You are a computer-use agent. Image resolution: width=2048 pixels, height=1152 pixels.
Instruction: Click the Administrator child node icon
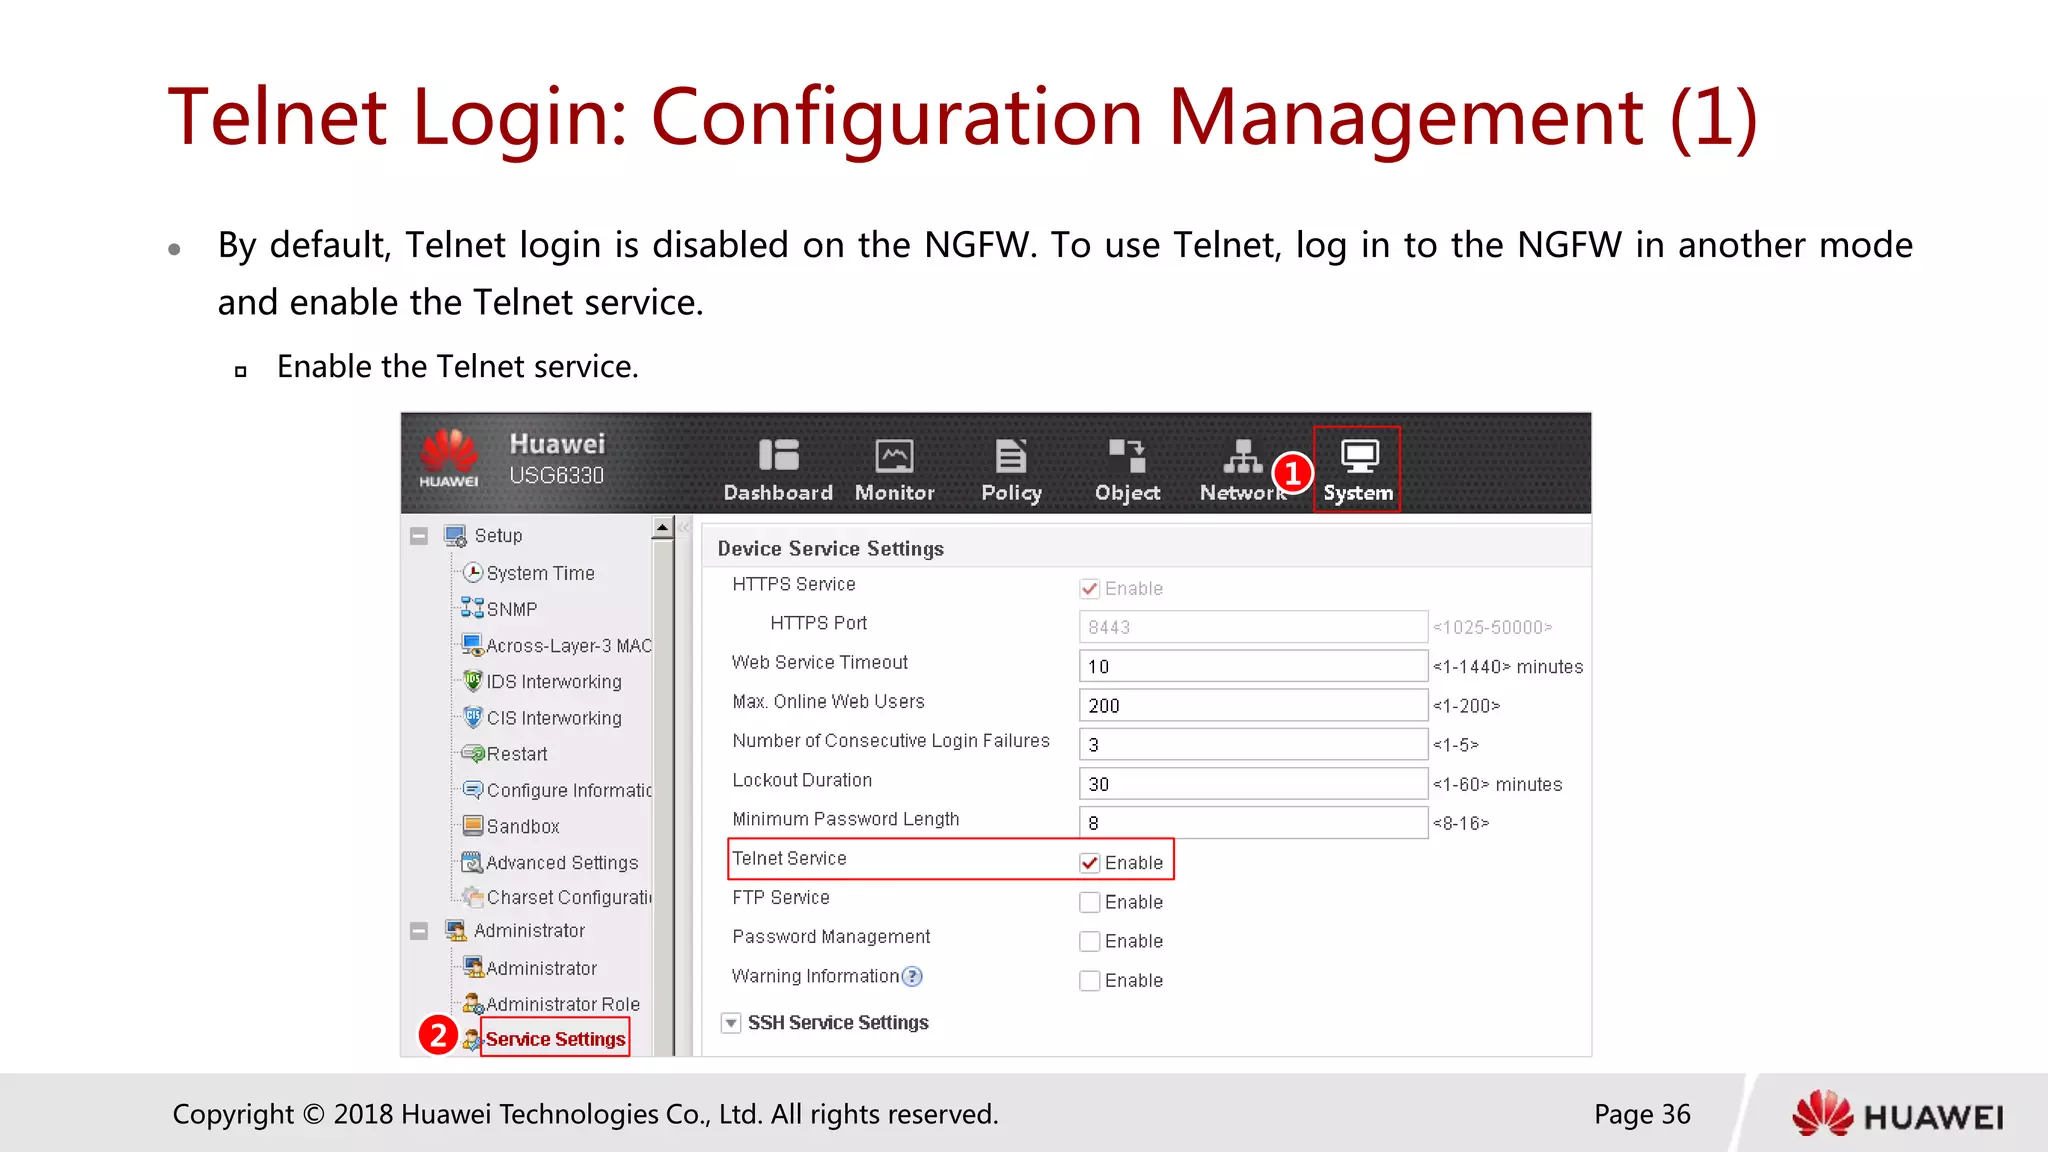[x=473, y=967]
